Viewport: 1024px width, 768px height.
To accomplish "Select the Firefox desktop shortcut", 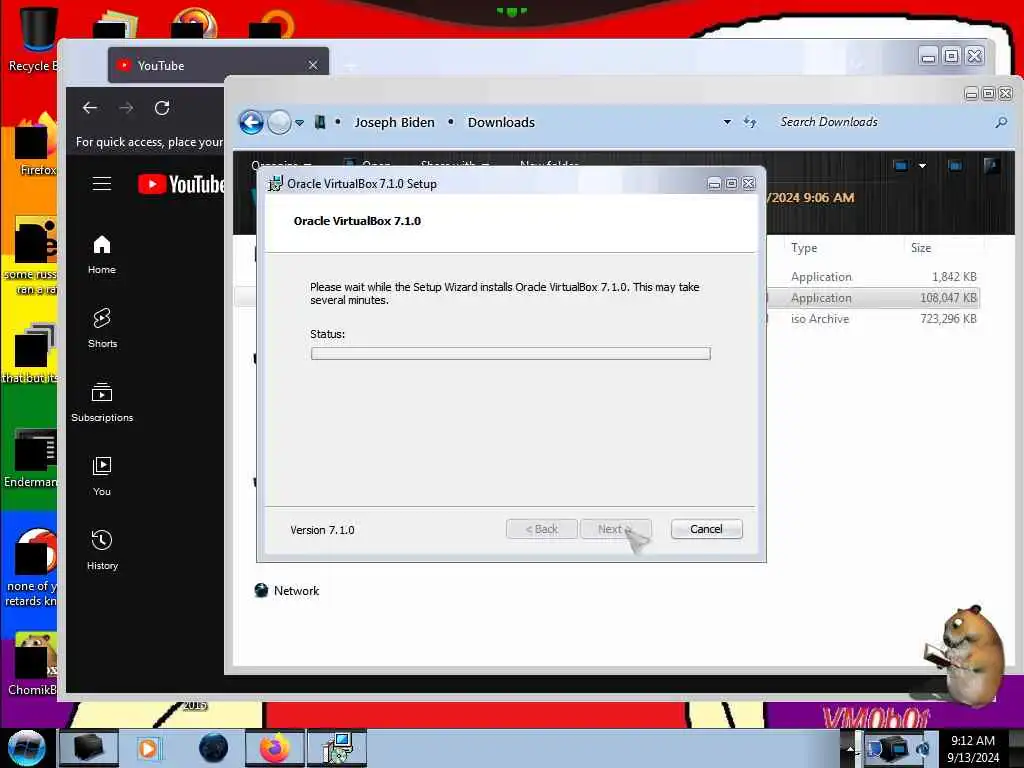I will (35, 145).
